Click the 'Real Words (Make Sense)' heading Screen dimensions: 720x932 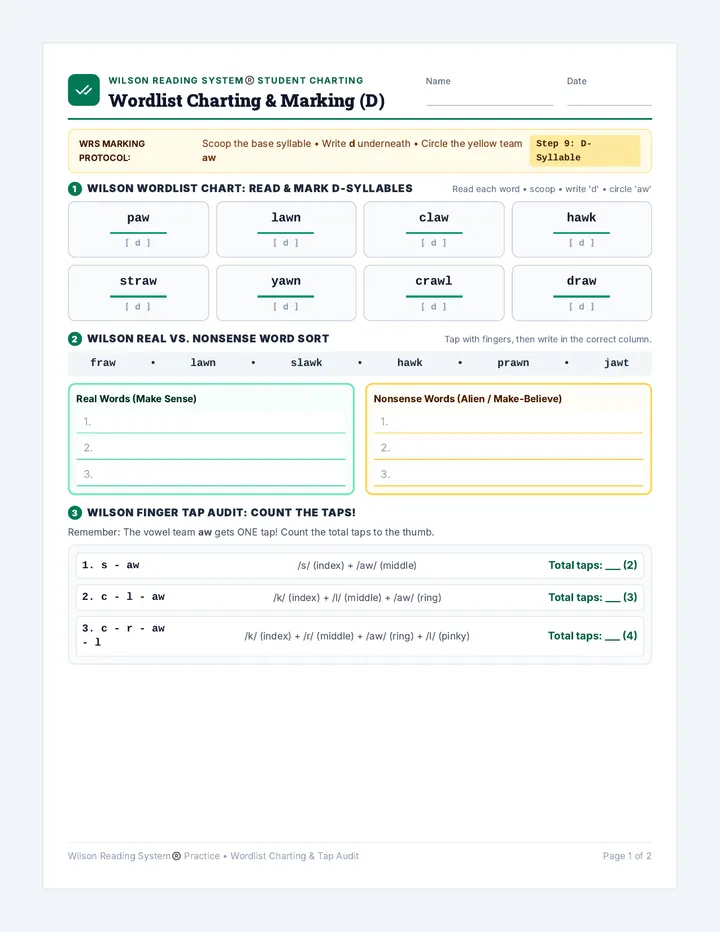click(136, 399)
